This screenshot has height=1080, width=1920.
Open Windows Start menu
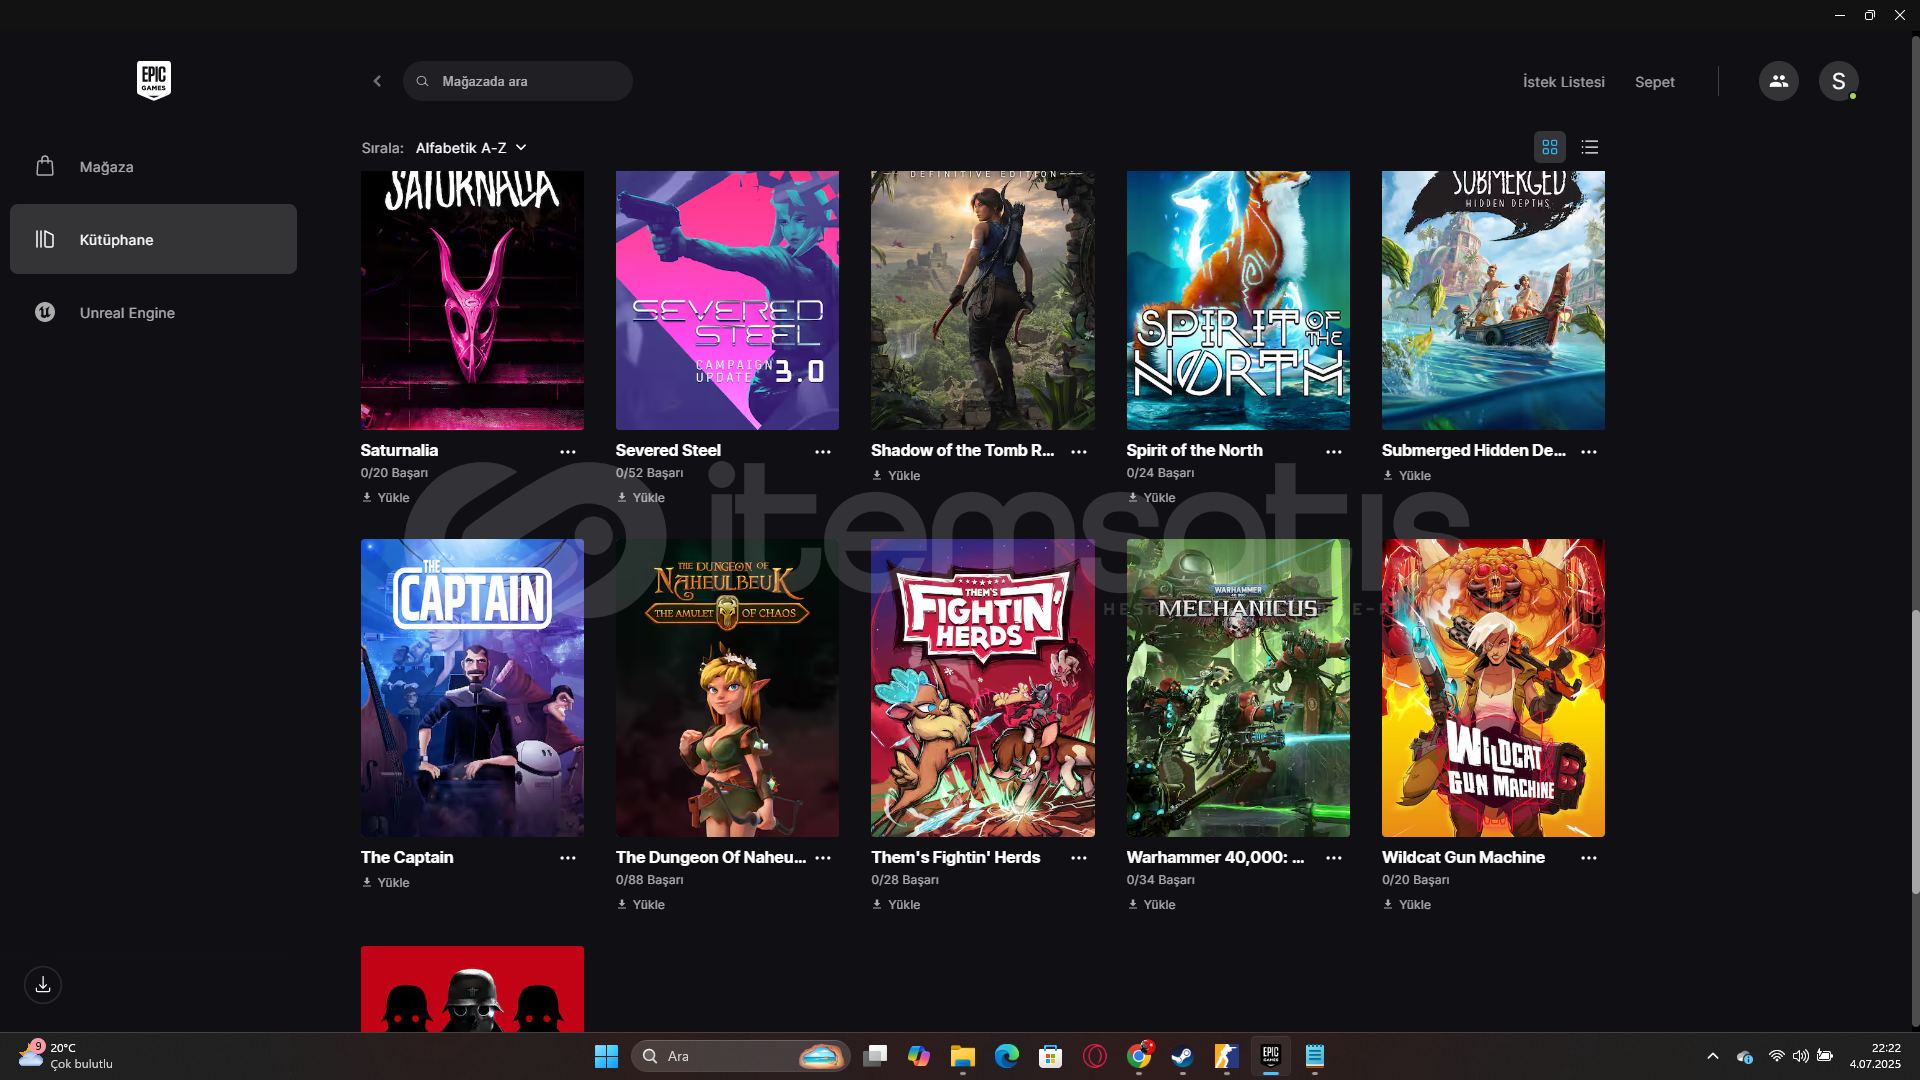click(x=606, y=1056)
